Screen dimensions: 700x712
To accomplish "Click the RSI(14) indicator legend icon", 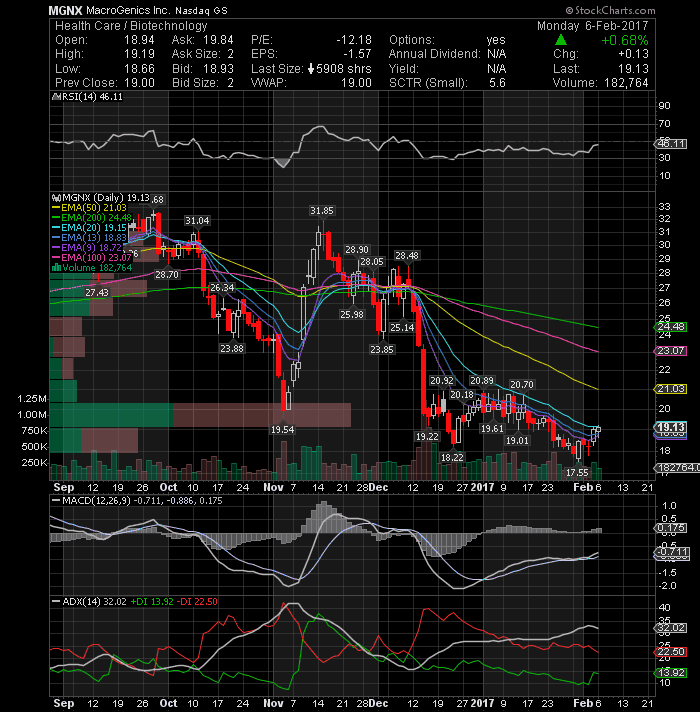I will click(x=56, y=97).
